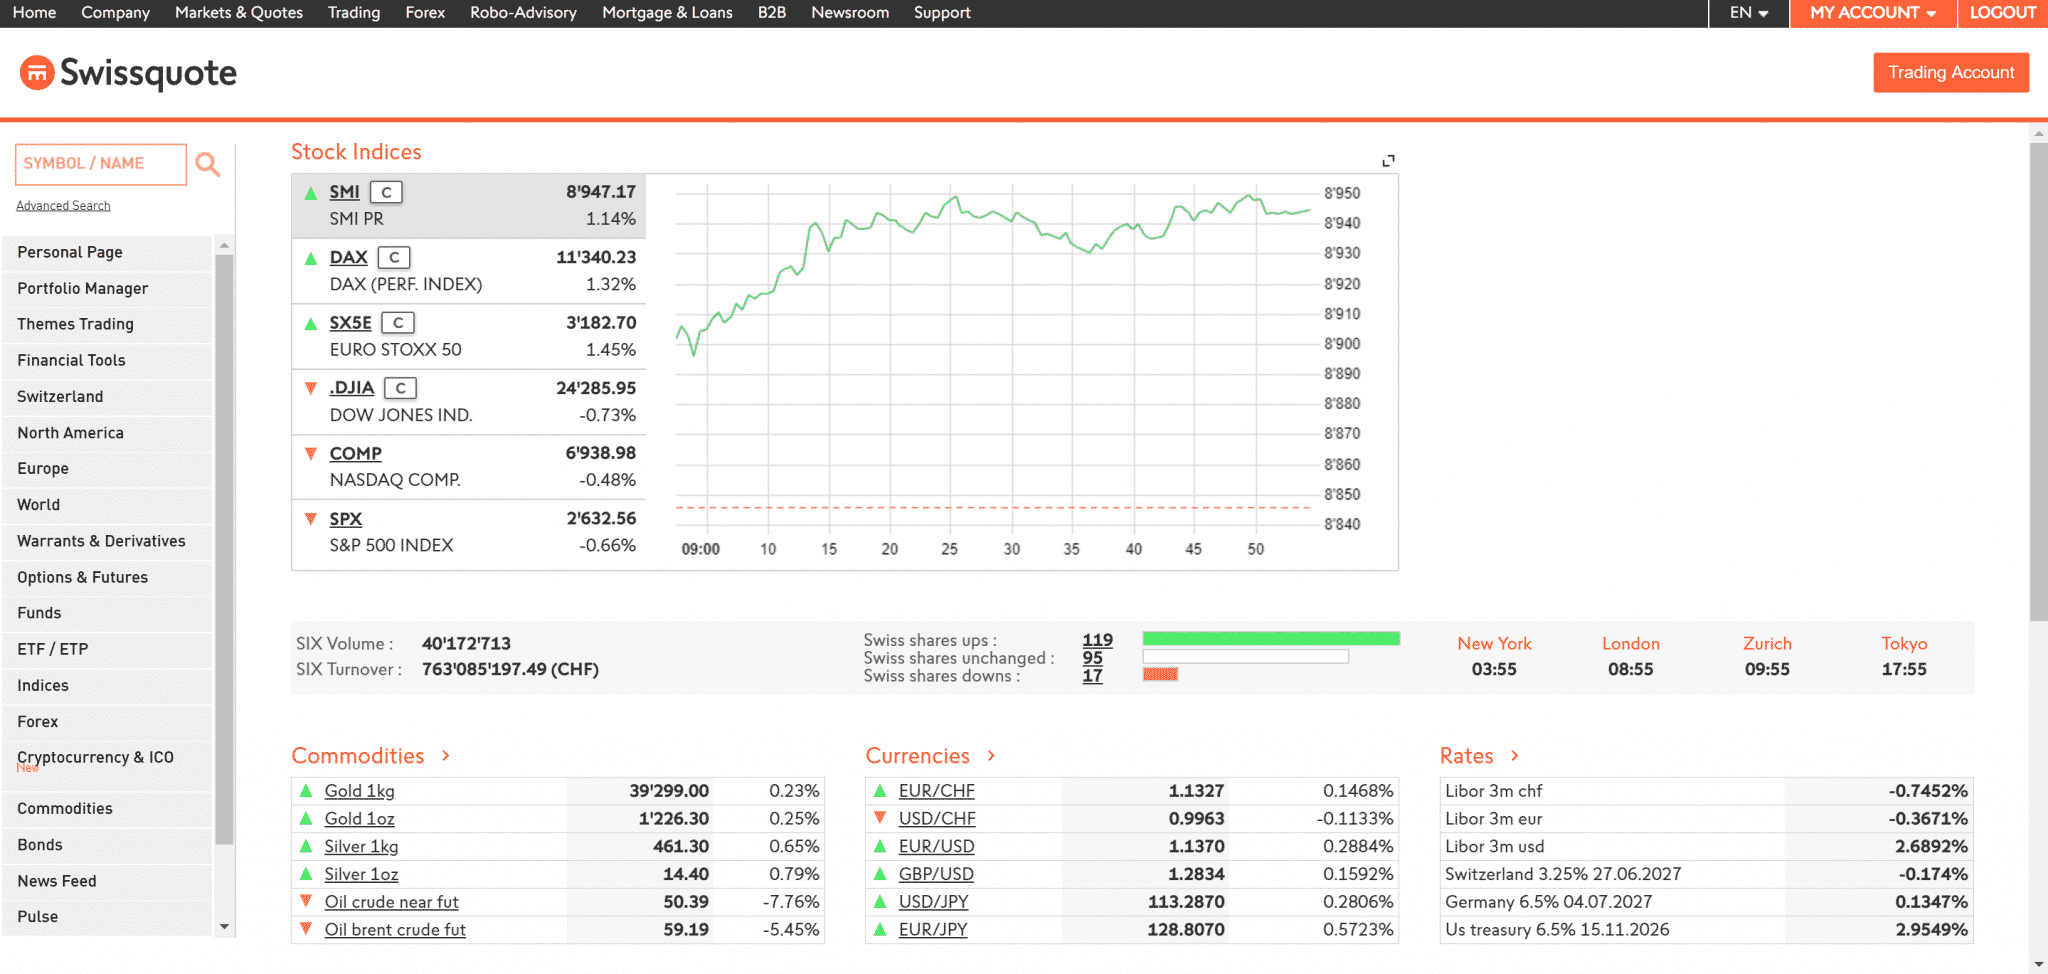Viewport: 2048px width, 974px height.
Task: Open the Newsroom menu
Action: pos(850,13)
